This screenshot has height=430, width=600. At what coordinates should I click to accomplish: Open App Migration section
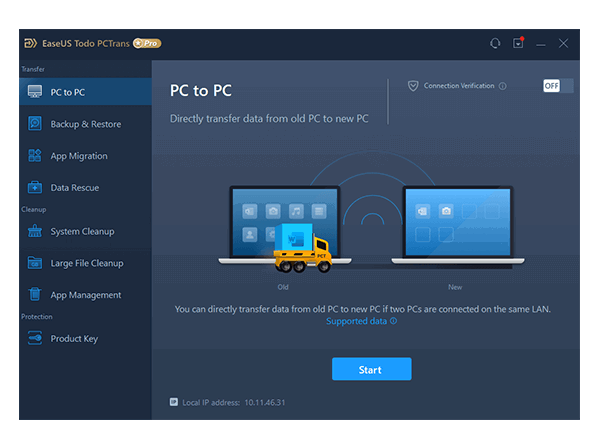click(85, 155)
